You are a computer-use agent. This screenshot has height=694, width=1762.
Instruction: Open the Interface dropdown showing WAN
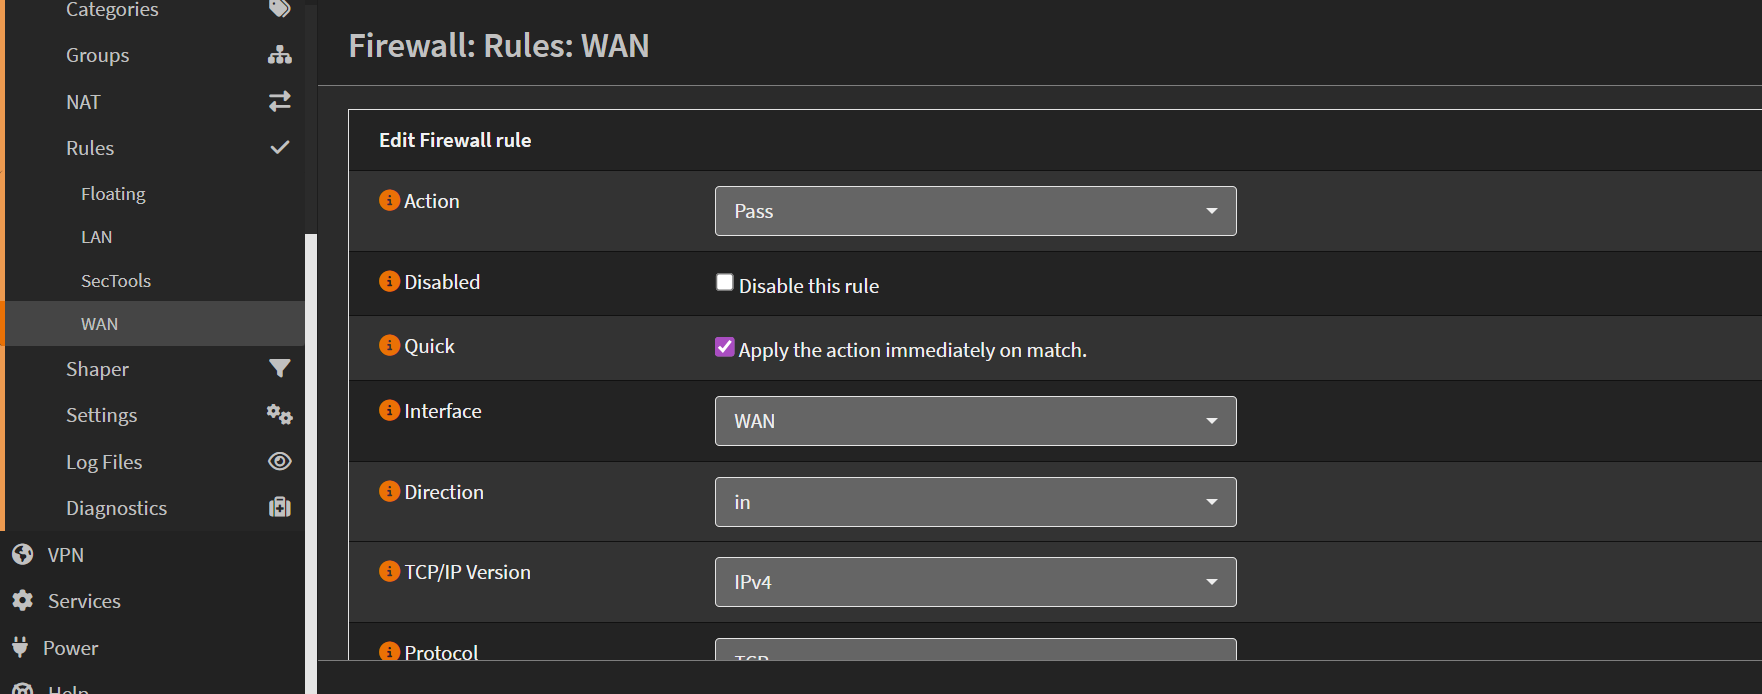pyautogui.click(x=975, y=421)
